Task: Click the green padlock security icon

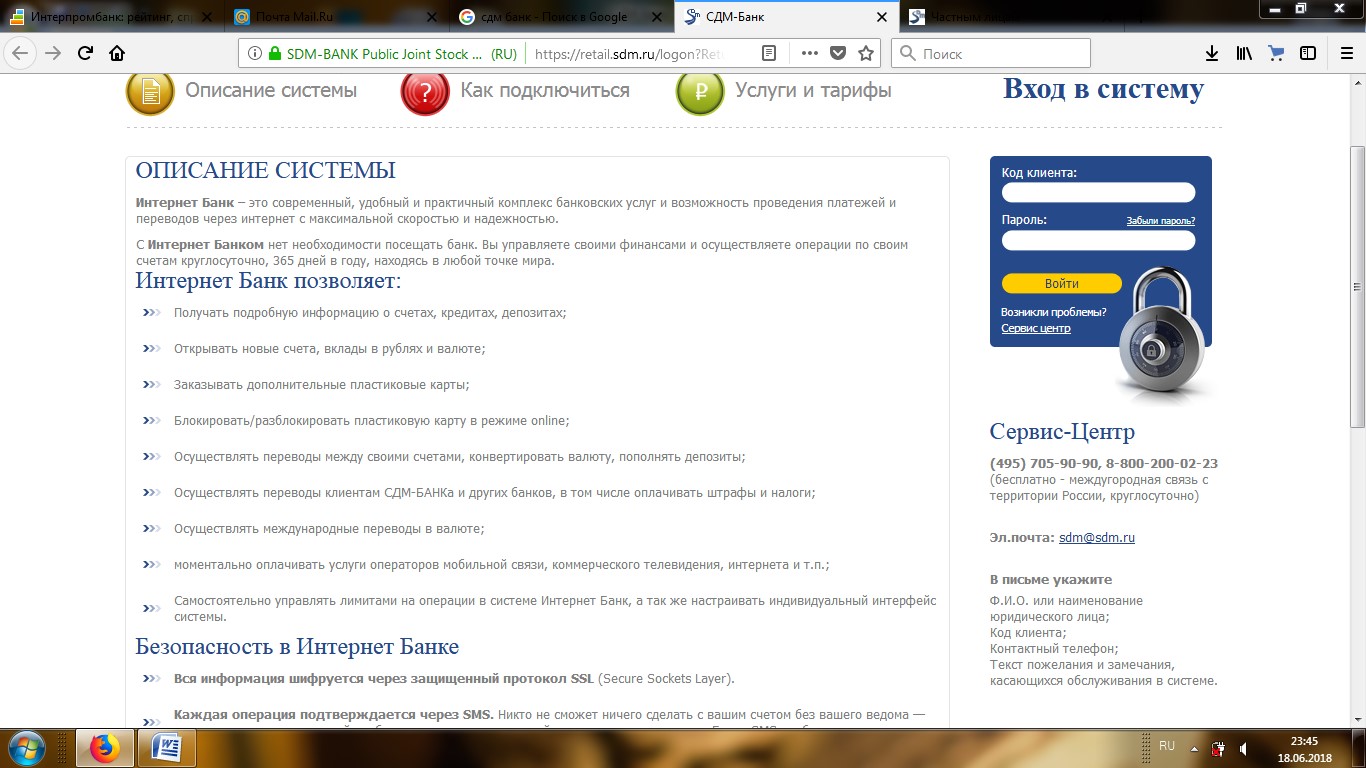Action: [275, 54]
